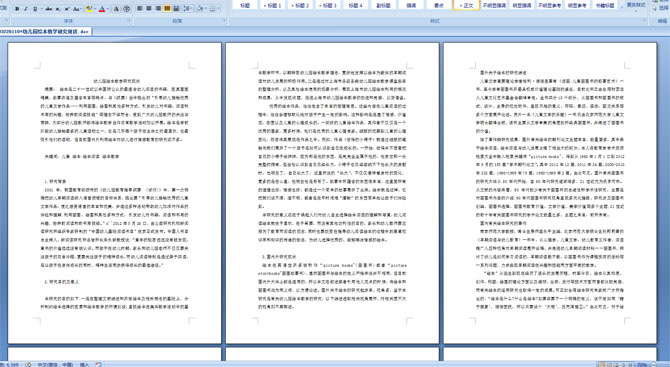Image resolution: width=670 pixels, height=367 pixels.
Task: Click the superscript icon
Action: pyautogui.click(x=67, y=9)
